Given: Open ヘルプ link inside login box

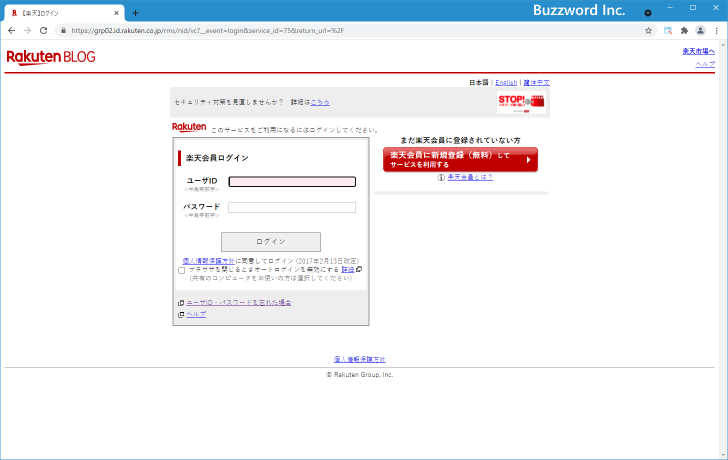Looking at the screenshot, I should (x=196, y=314).
